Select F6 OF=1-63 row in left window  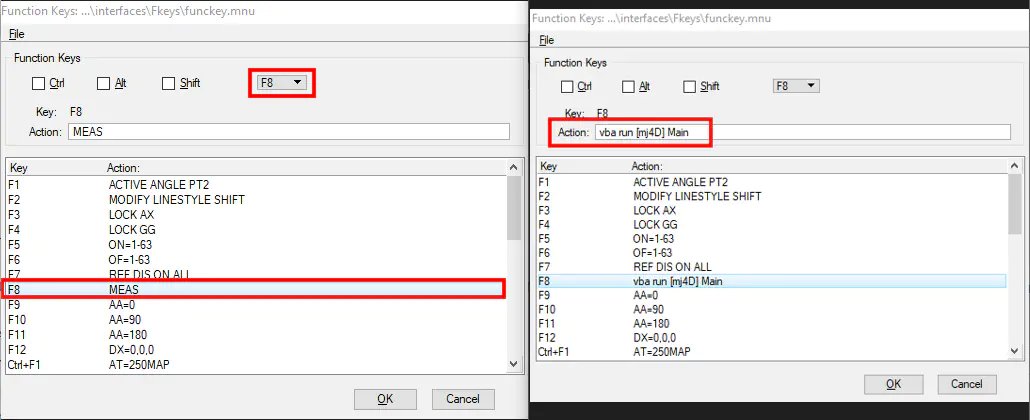[x=256, y=260]
